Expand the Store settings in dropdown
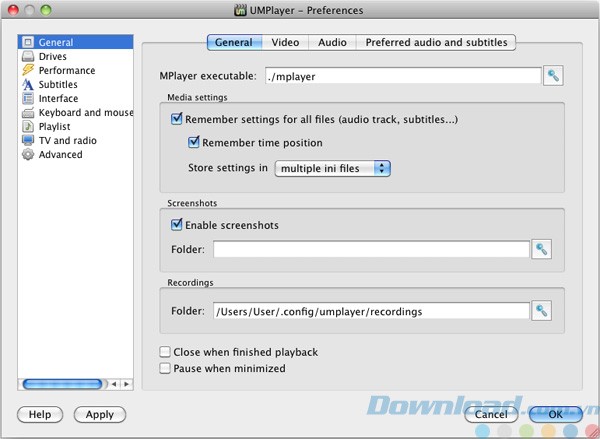The image size is (600, 439). tap(332, 168)
